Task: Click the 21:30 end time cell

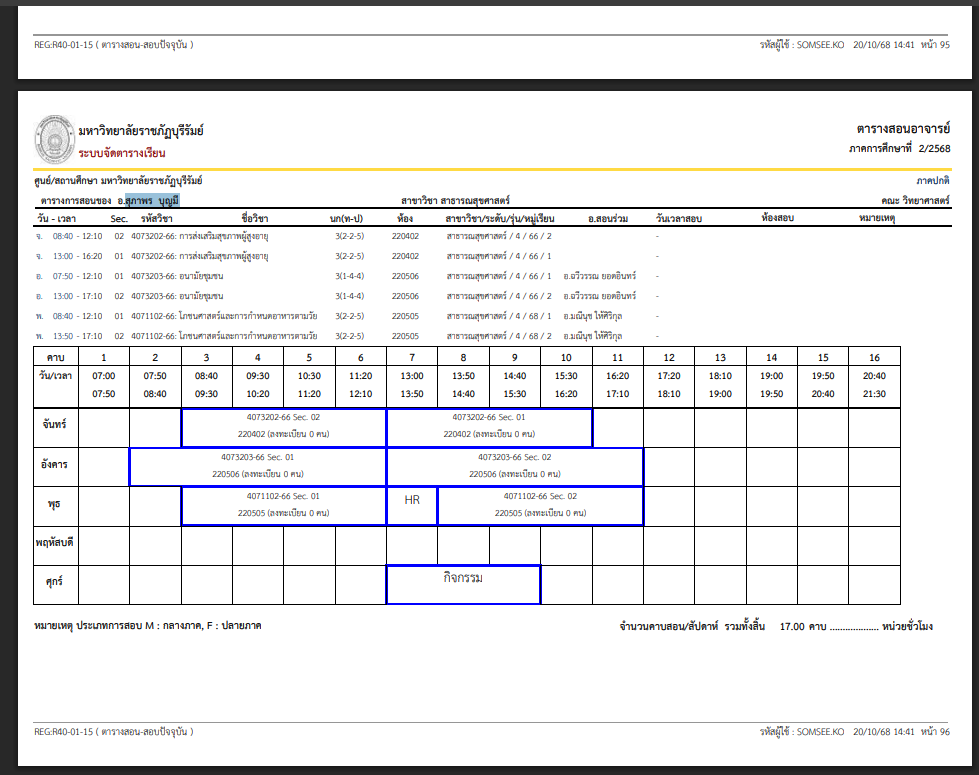Action: click(874, 394)
